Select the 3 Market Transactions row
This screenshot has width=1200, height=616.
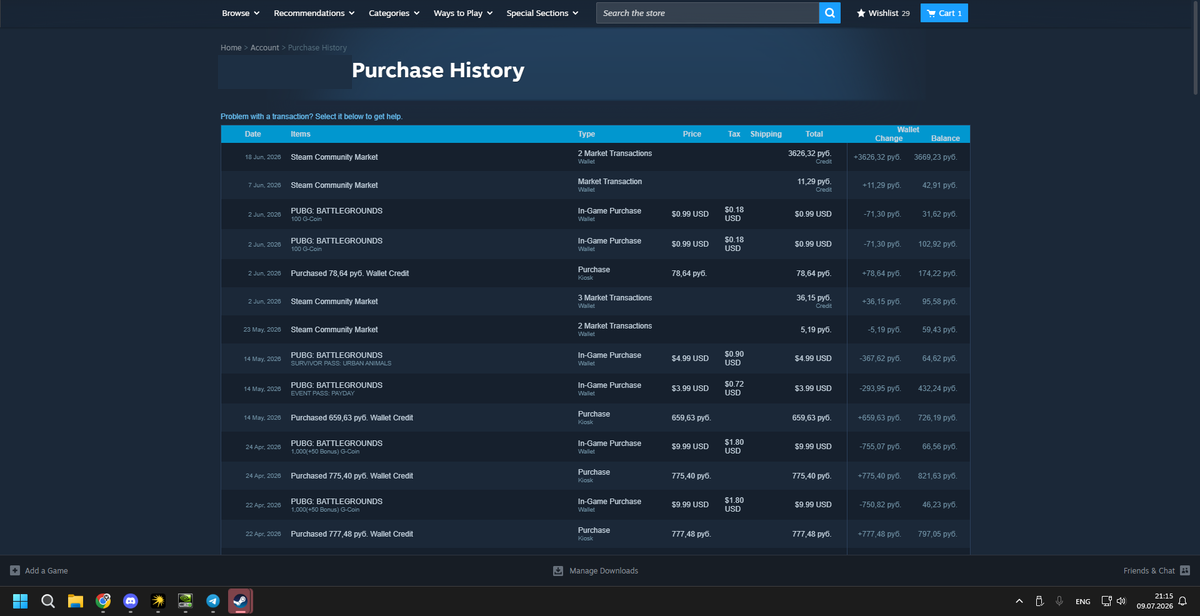point(595,301)
